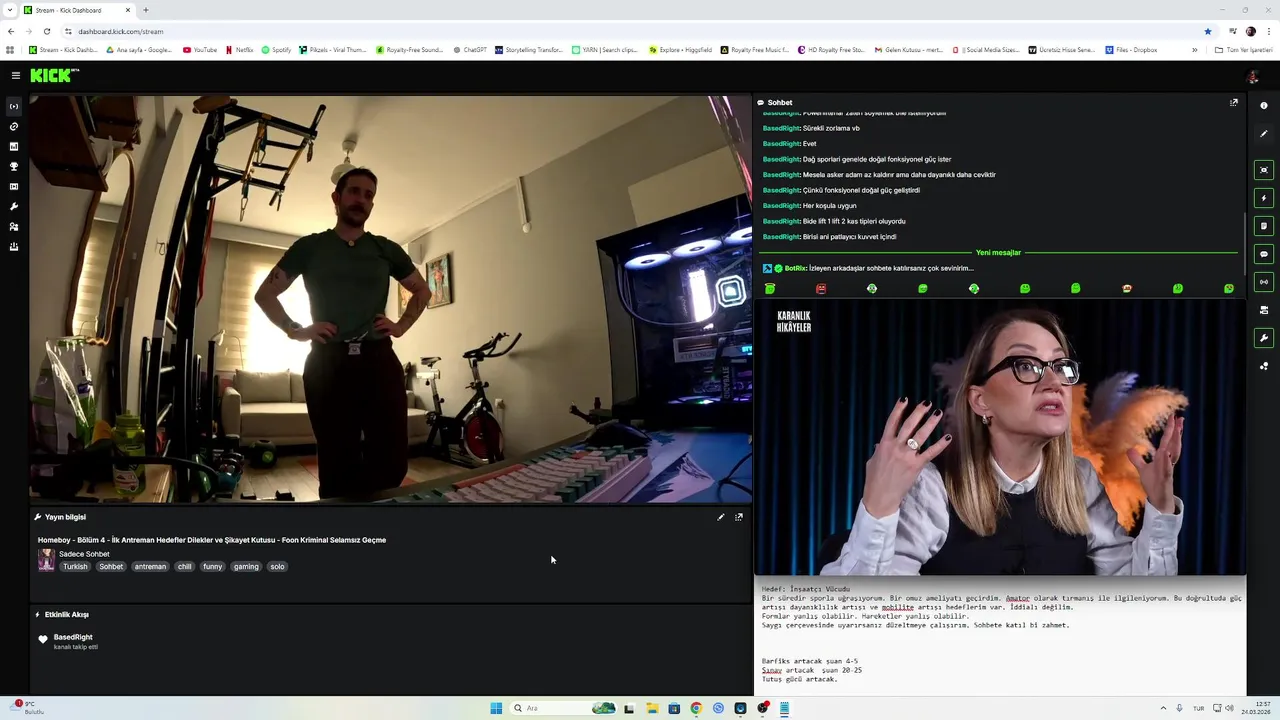Open the Chrome three-dot menu
This screenshot has width=1280, height=720.
1268,31
